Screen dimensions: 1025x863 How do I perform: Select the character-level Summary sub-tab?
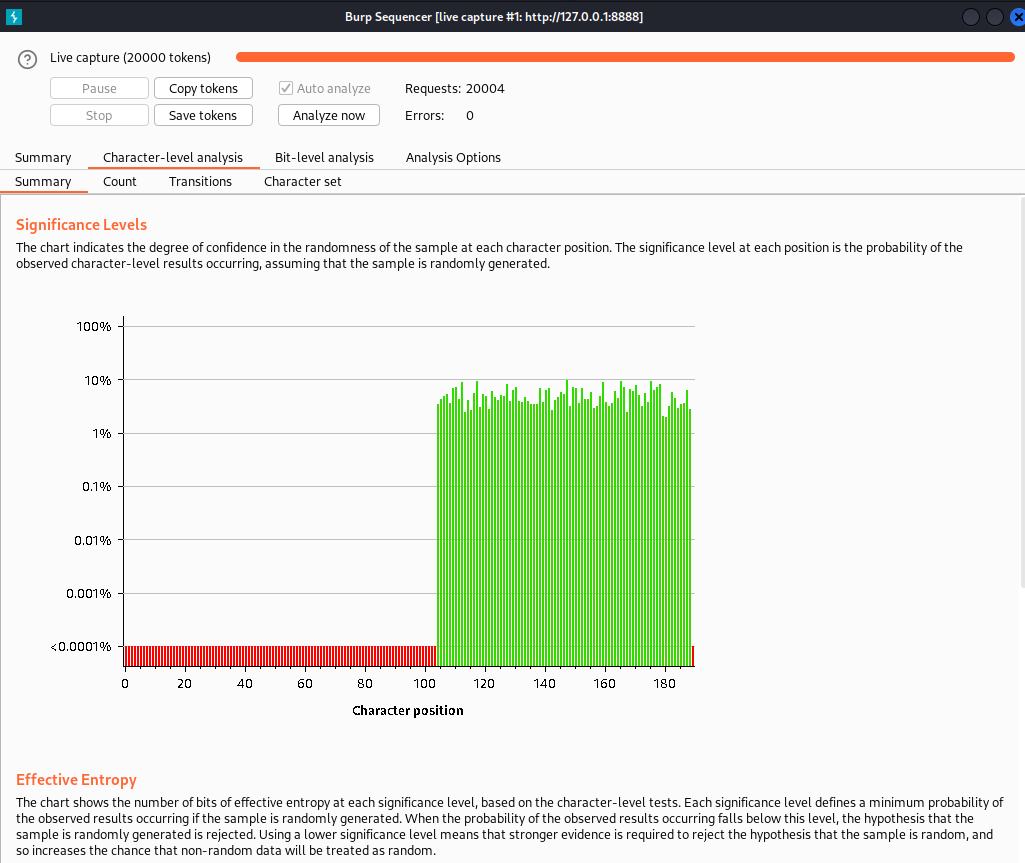coord(43,182)
